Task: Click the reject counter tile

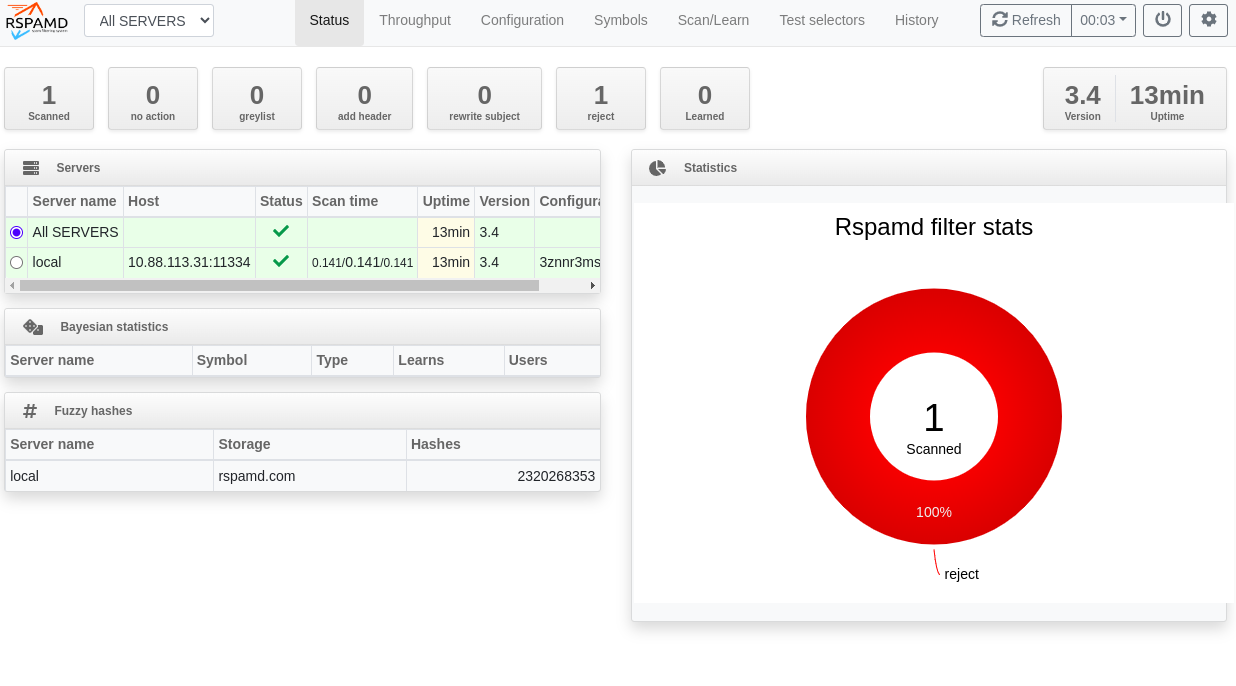Action: [x=600, y=99]
